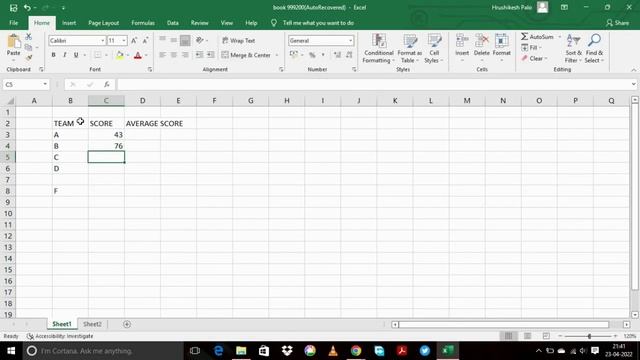Click the Insert Function fx icon
The width and height of the screenshot is (640, 360).
(107, 84)
